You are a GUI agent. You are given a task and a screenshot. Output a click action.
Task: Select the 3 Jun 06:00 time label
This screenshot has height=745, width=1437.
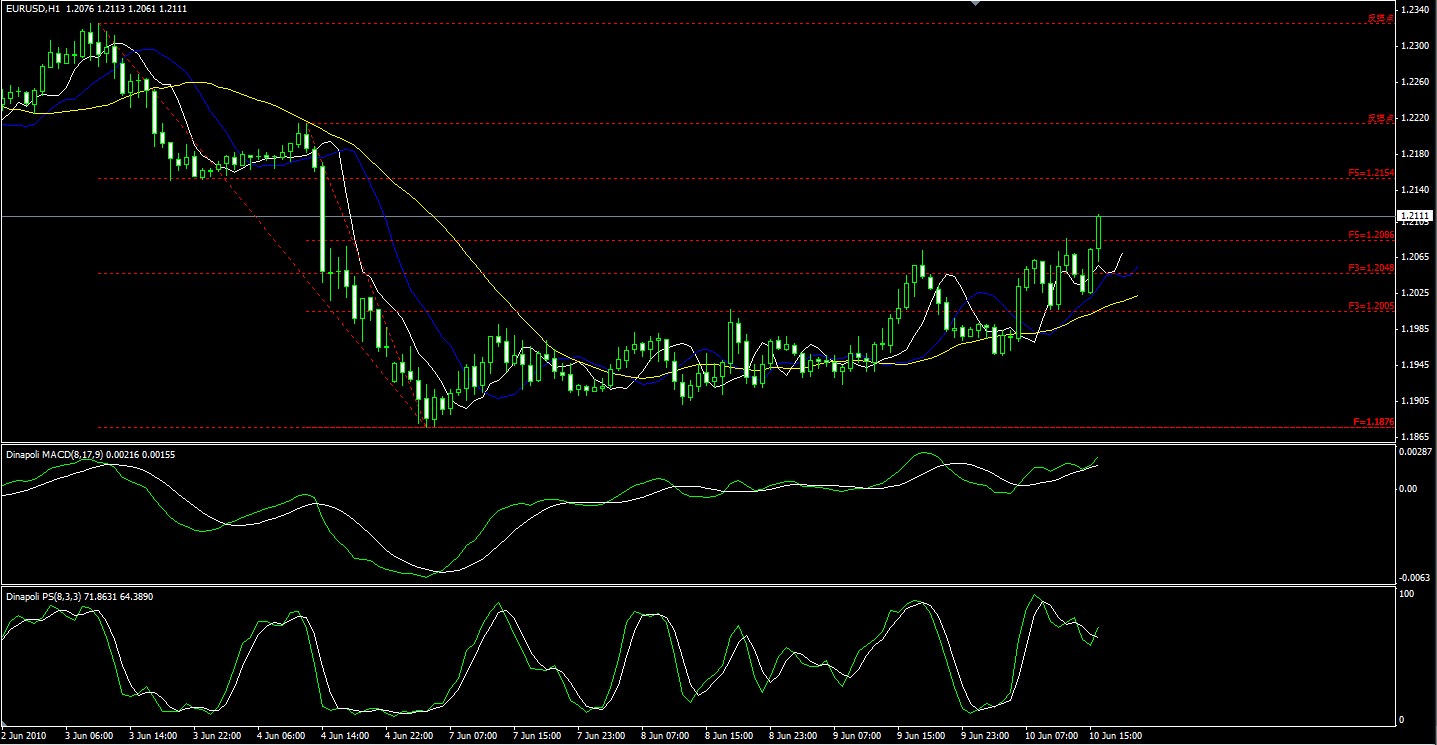pos(87,735)
